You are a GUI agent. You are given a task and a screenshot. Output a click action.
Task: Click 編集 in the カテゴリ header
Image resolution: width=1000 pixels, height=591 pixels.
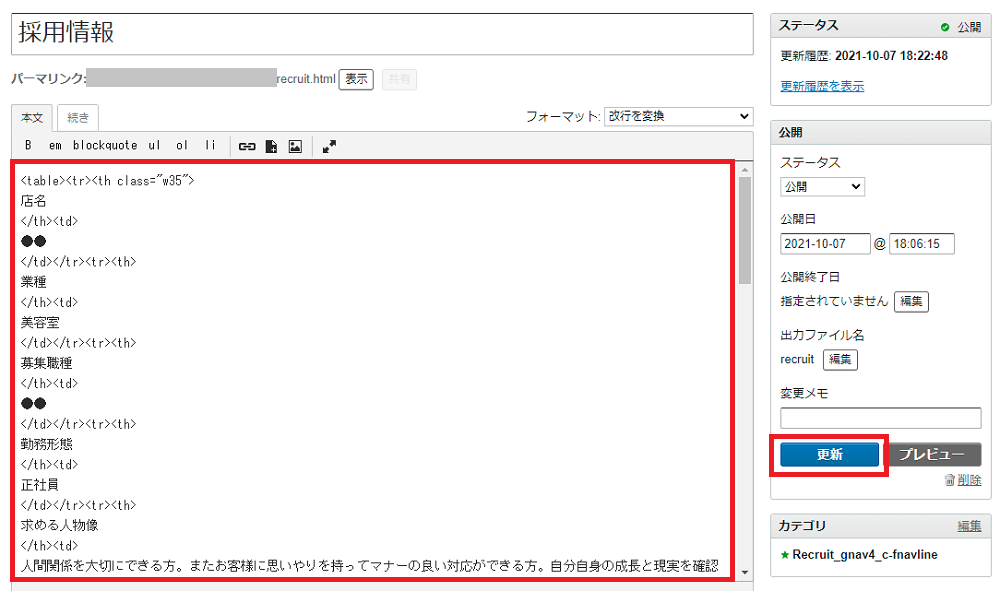[x=969, y=526]
